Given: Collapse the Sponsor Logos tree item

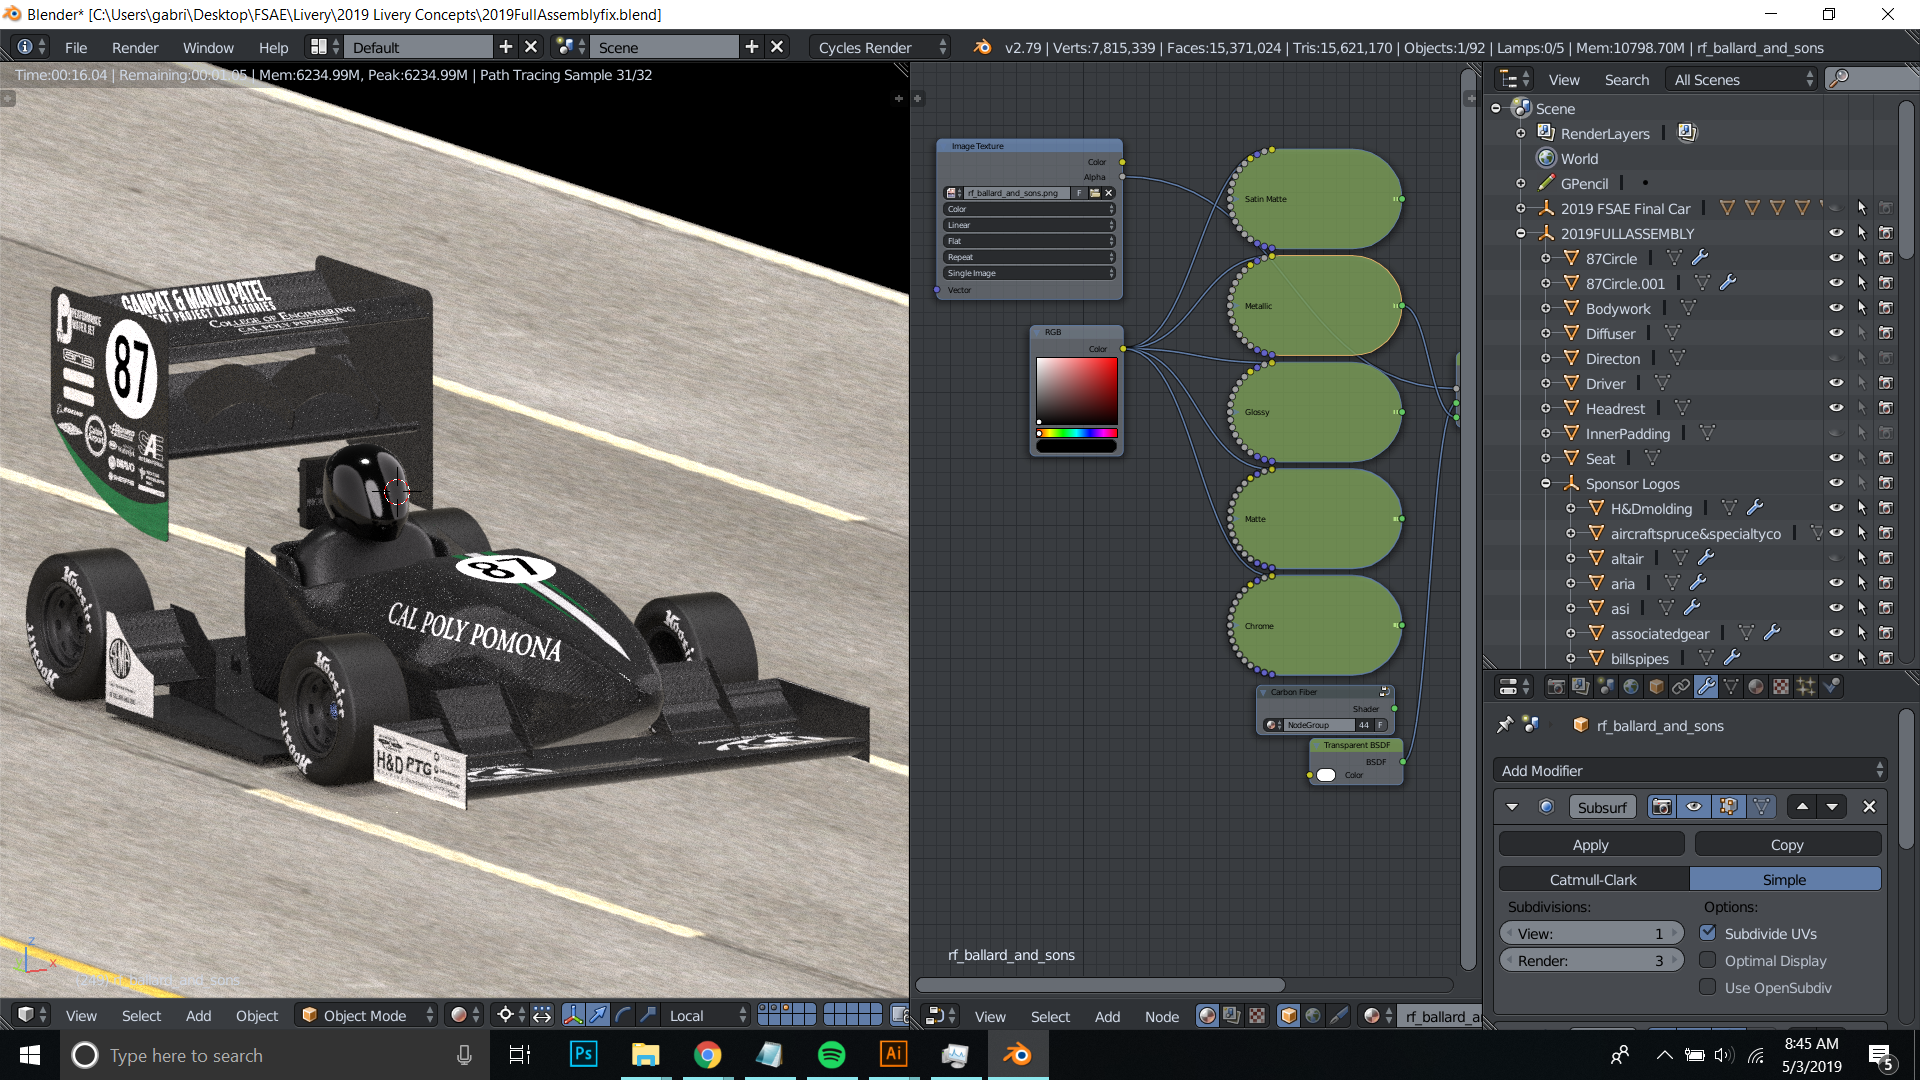Looking at the screenshot, I should [x=1546, y=483].
